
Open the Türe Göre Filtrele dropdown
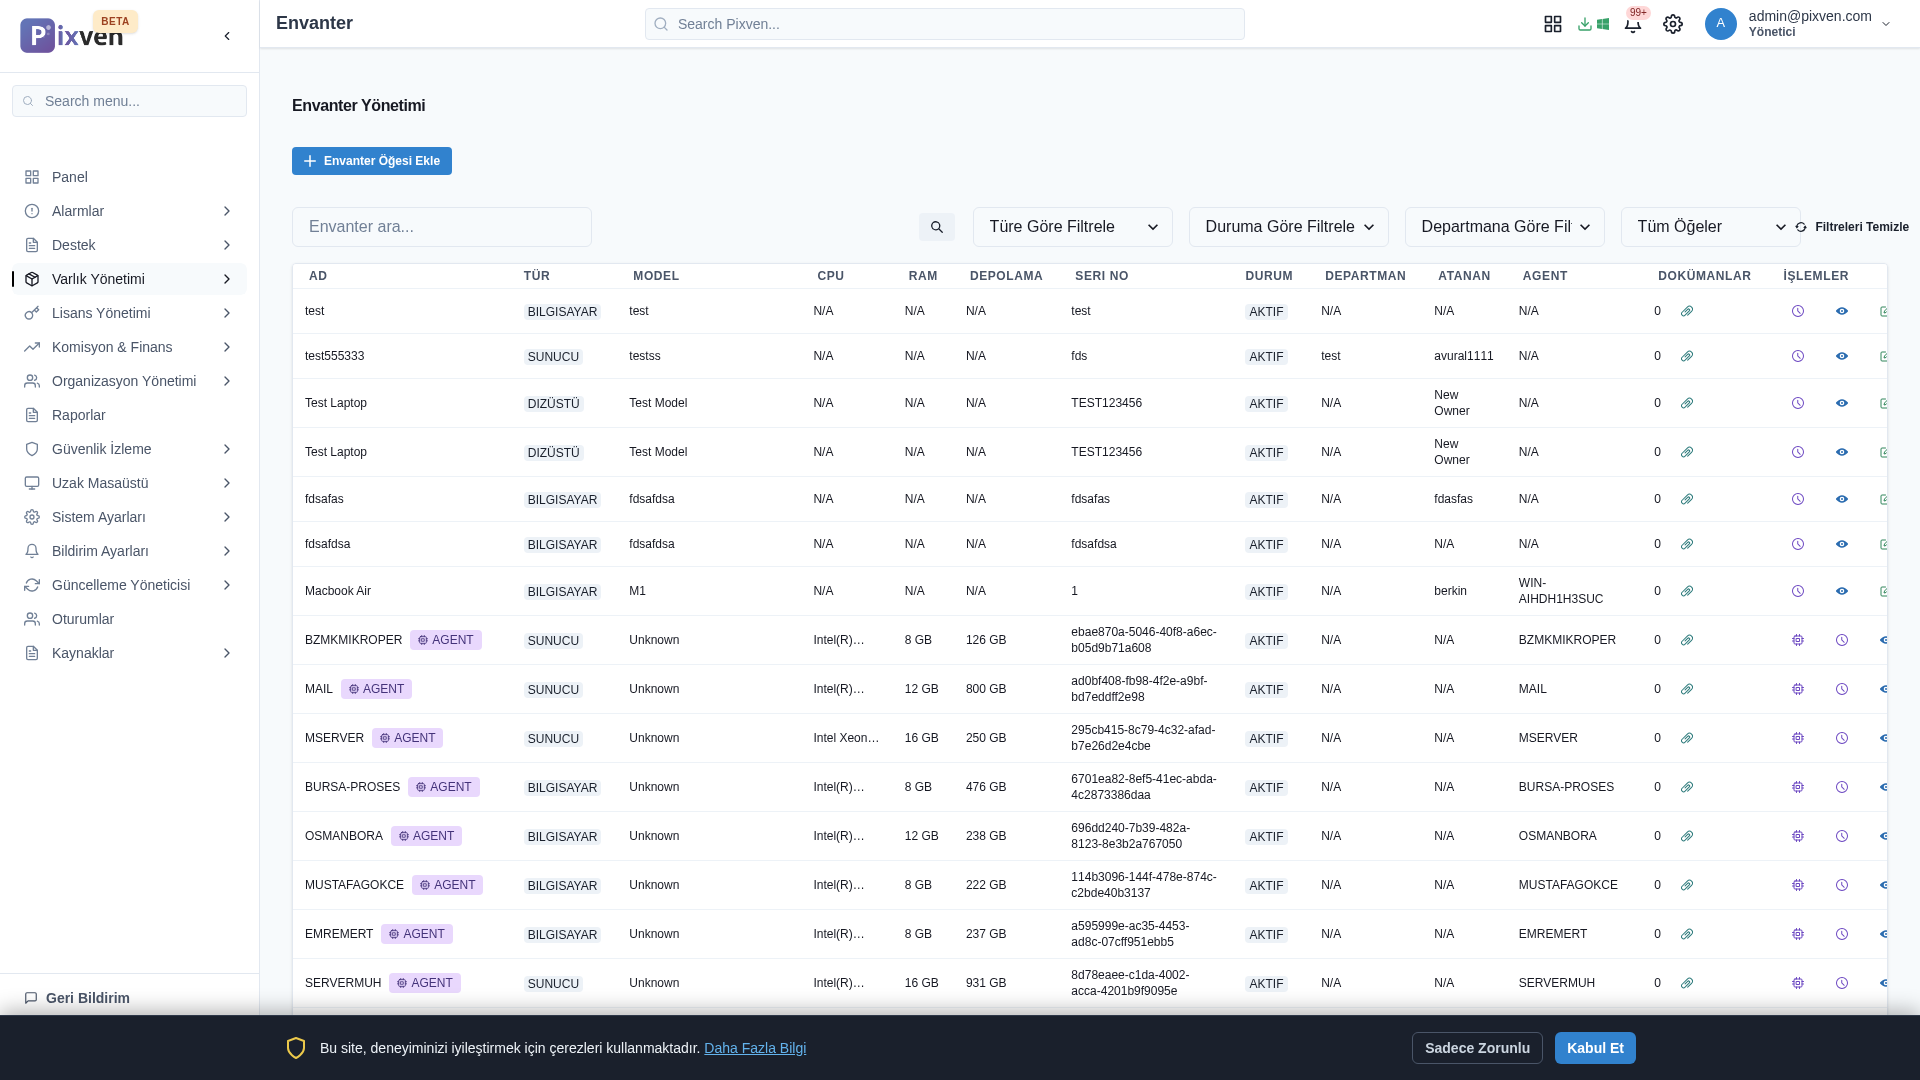(x=1072, y=227)
